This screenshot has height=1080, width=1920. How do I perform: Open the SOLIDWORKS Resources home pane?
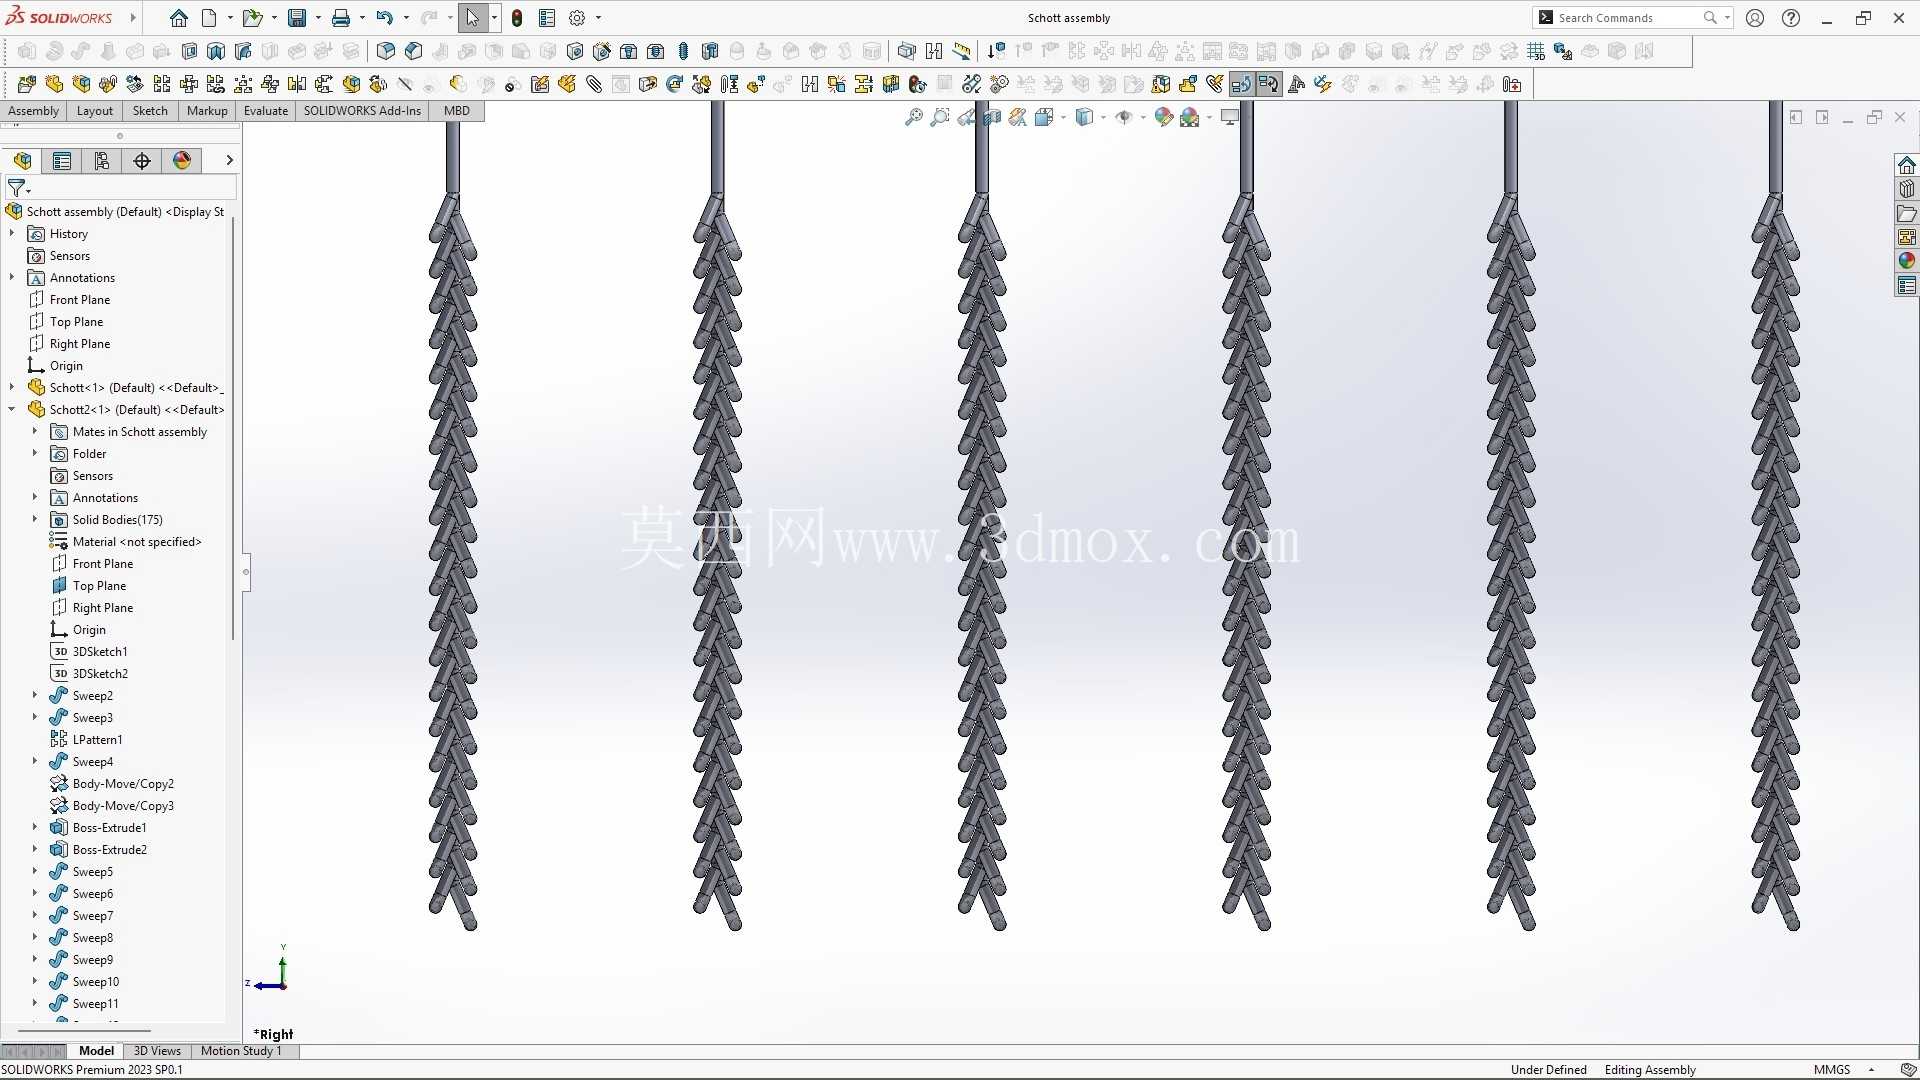coord(1907,165)
